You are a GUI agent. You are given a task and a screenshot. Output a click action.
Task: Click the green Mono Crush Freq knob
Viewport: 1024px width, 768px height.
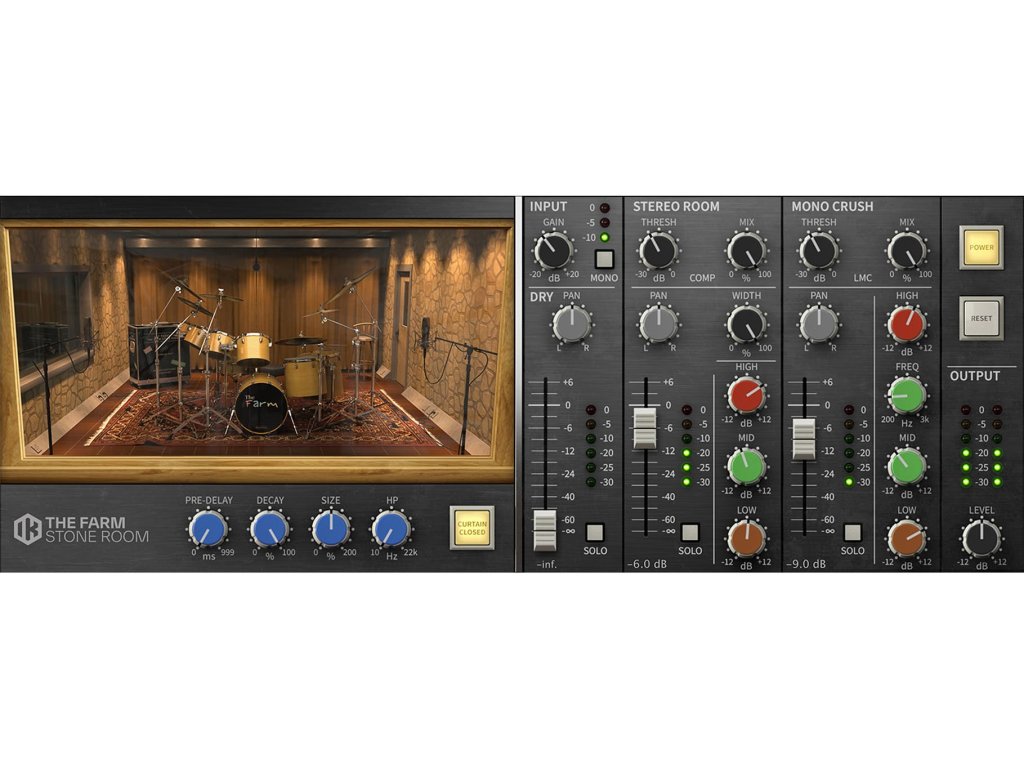[906, 396]
